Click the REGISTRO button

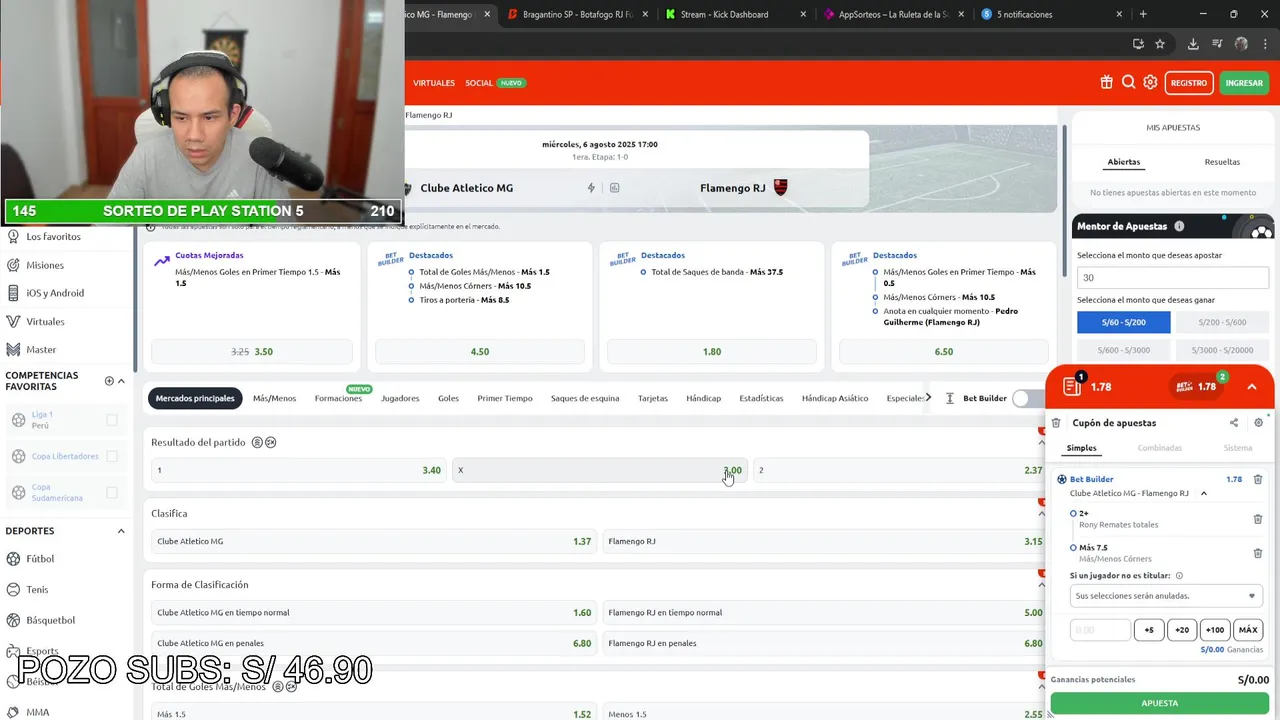(x=1189, y=83)
